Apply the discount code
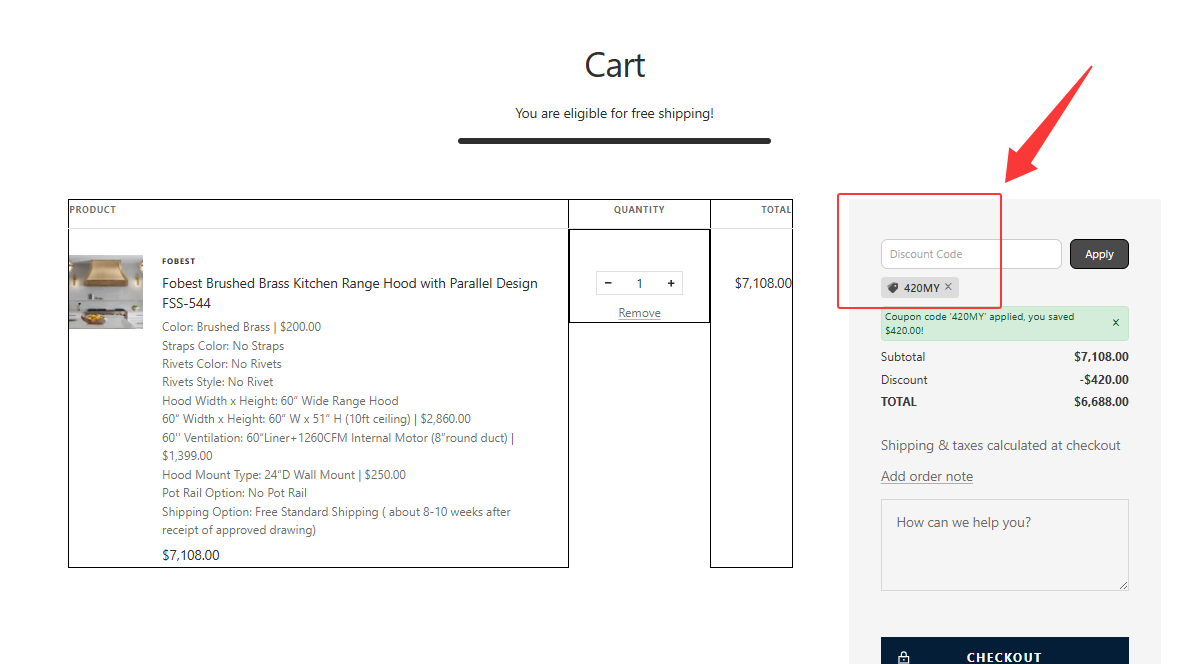Screen dimensions: 1203x664 pyautogui.click(x=1099, y=254)
